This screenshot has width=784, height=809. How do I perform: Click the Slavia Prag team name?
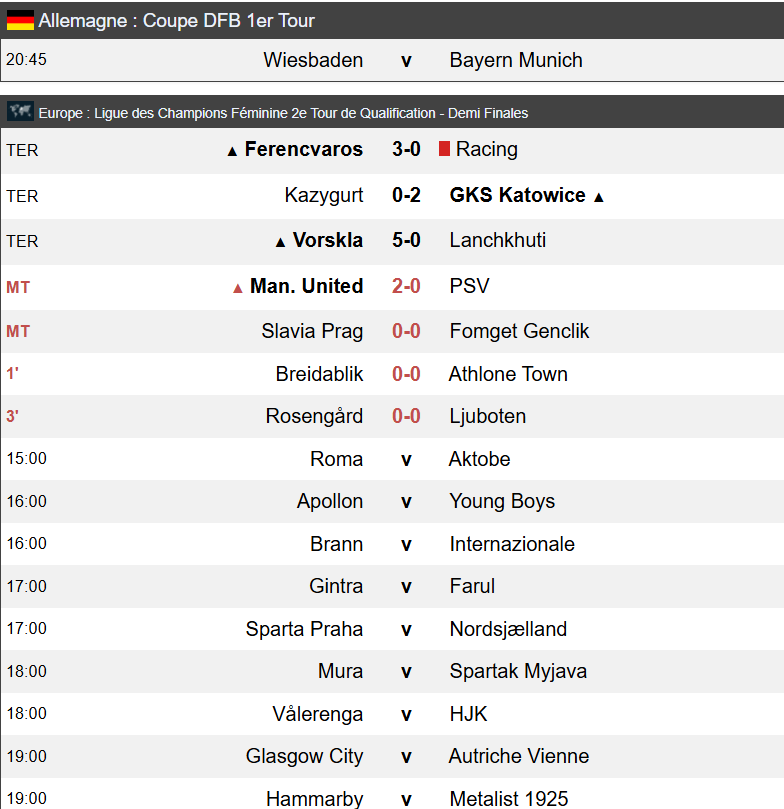[312, 331]
